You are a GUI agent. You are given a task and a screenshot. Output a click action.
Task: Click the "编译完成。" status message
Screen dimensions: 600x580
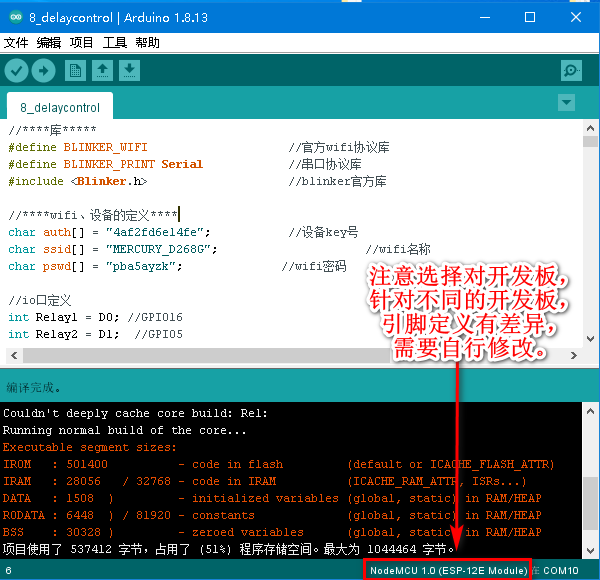click(x=33, y=388)
